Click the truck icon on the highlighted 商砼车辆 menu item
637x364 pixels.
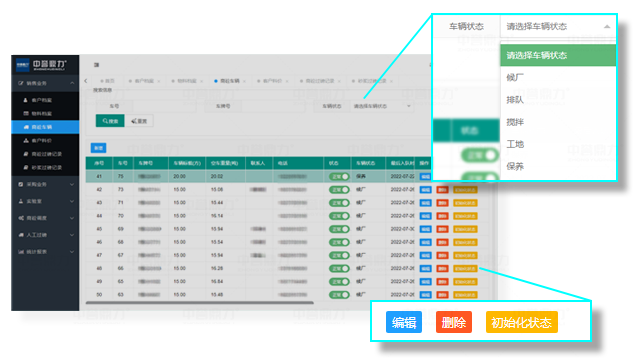[x=26, y=127]
